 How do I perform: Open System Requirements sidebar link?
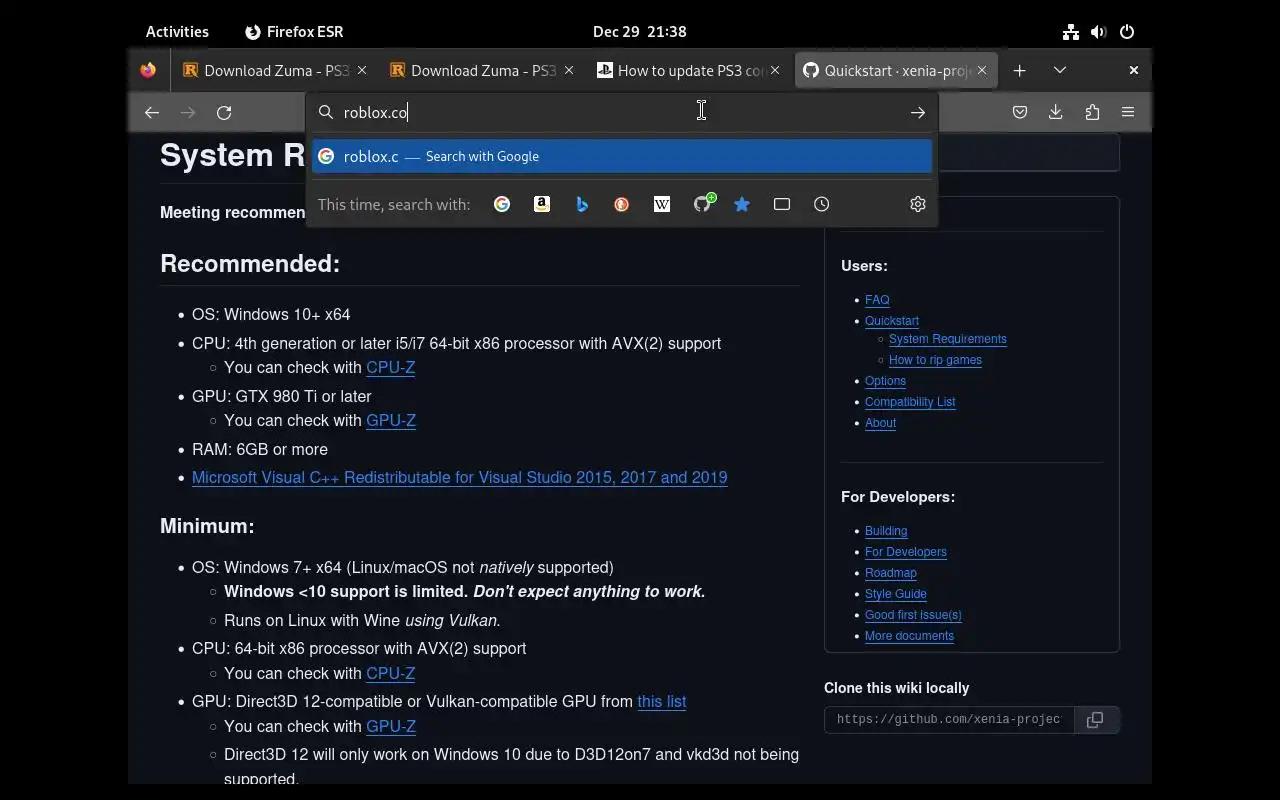[x=948, y=339]
